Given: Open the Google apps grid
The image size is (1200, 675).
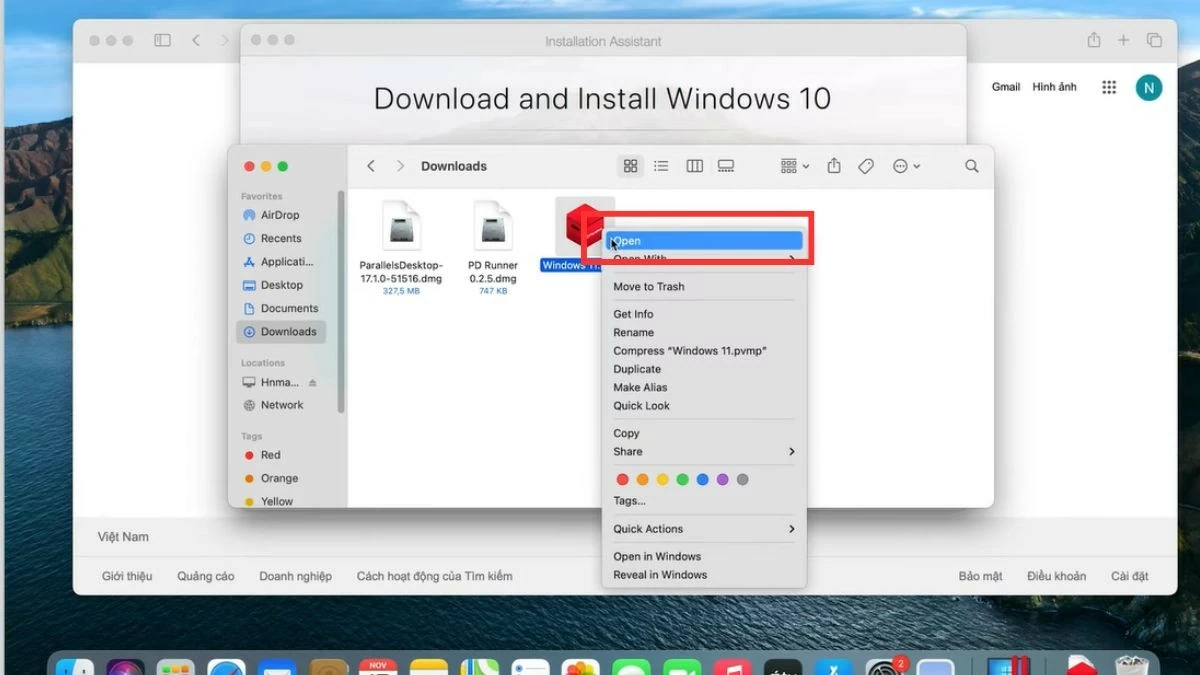Looking at the screenshot, I should pyautogui.click(x=1108, y=87).
